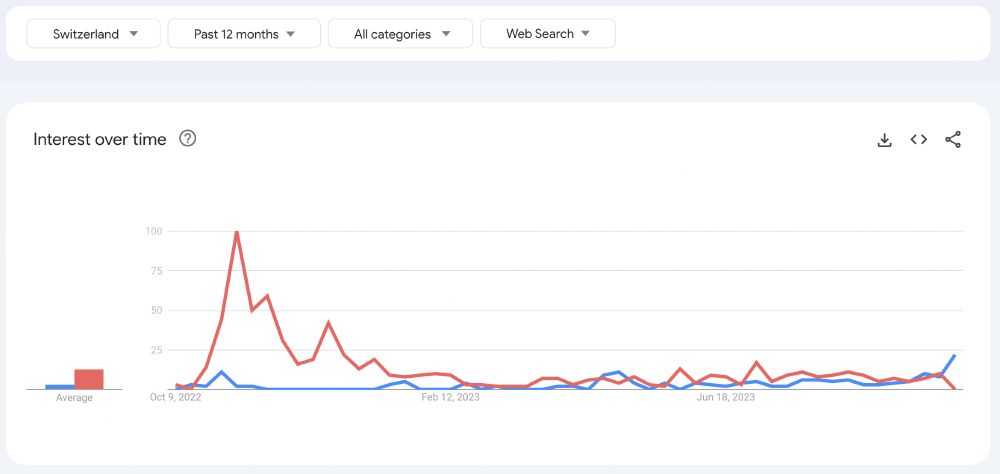Click the blue average bar

click(x=59, y=386)
